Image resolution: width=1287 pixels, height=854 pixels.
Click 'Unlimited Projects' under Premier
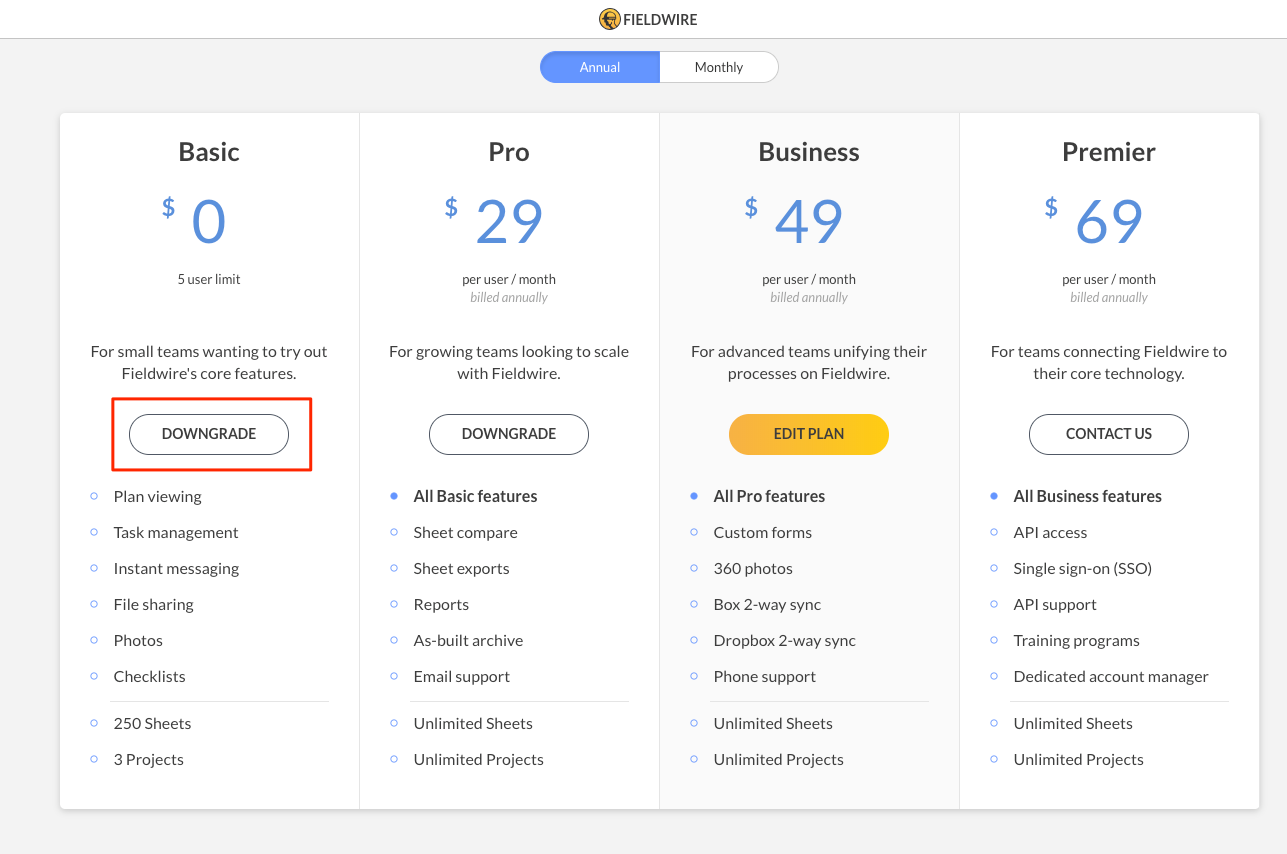pos(1078,759)
